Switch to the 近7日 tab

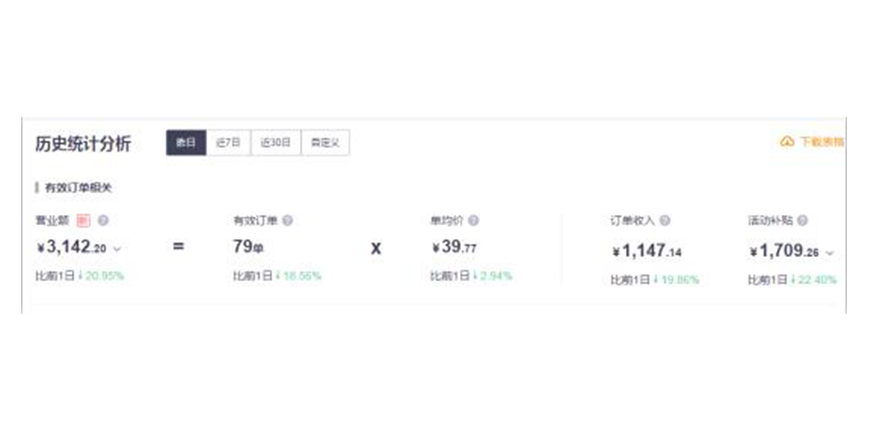tap(228, 143)
